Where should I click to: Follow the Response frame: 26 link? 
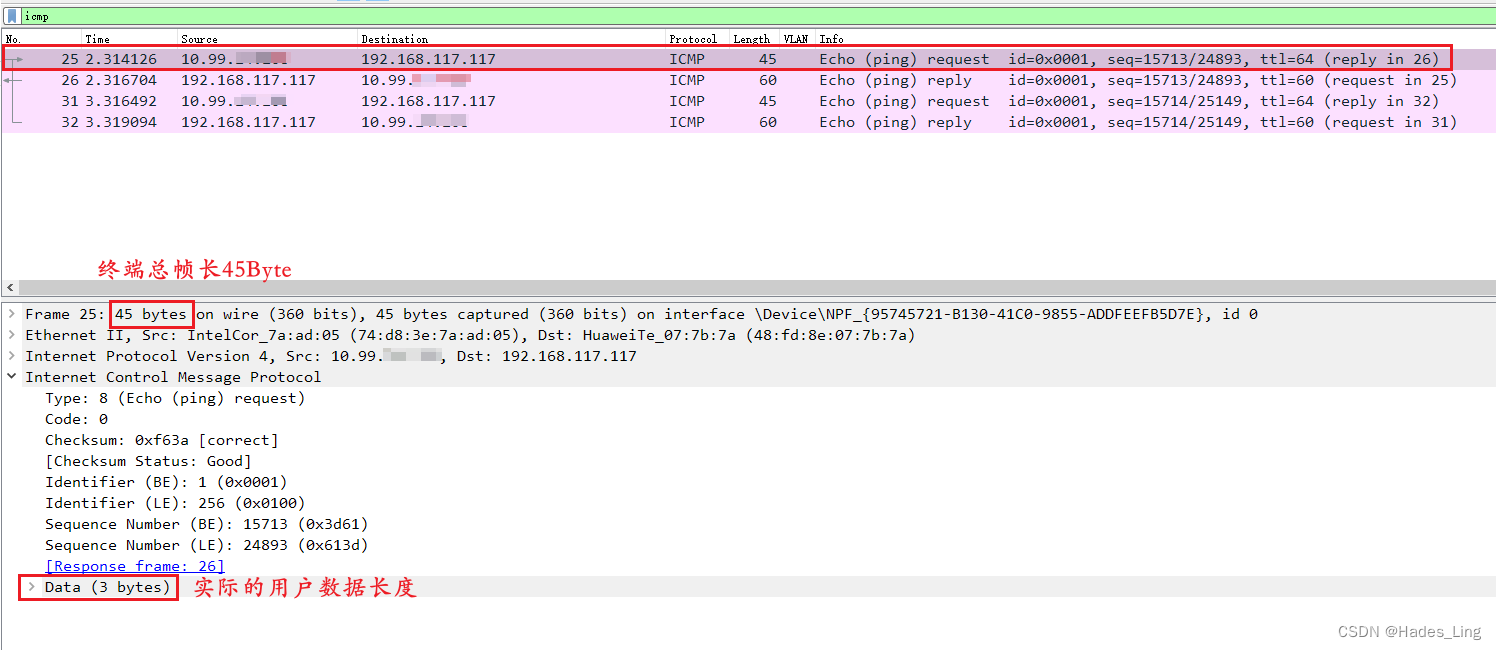pyautogui.click(x=135, y=566)
